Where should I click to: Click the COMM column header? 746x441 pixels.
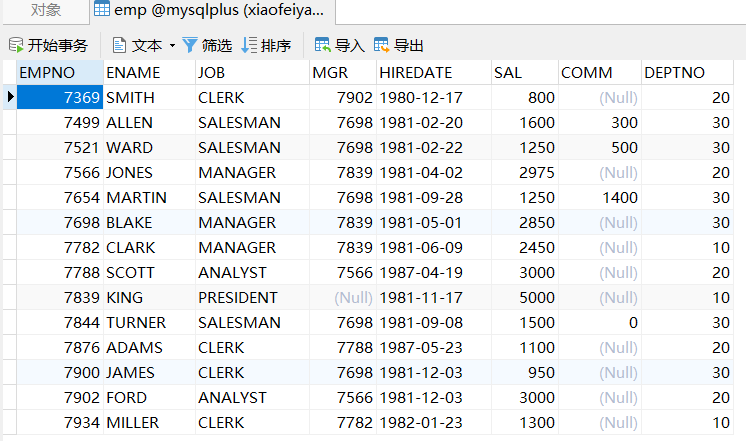600,72
